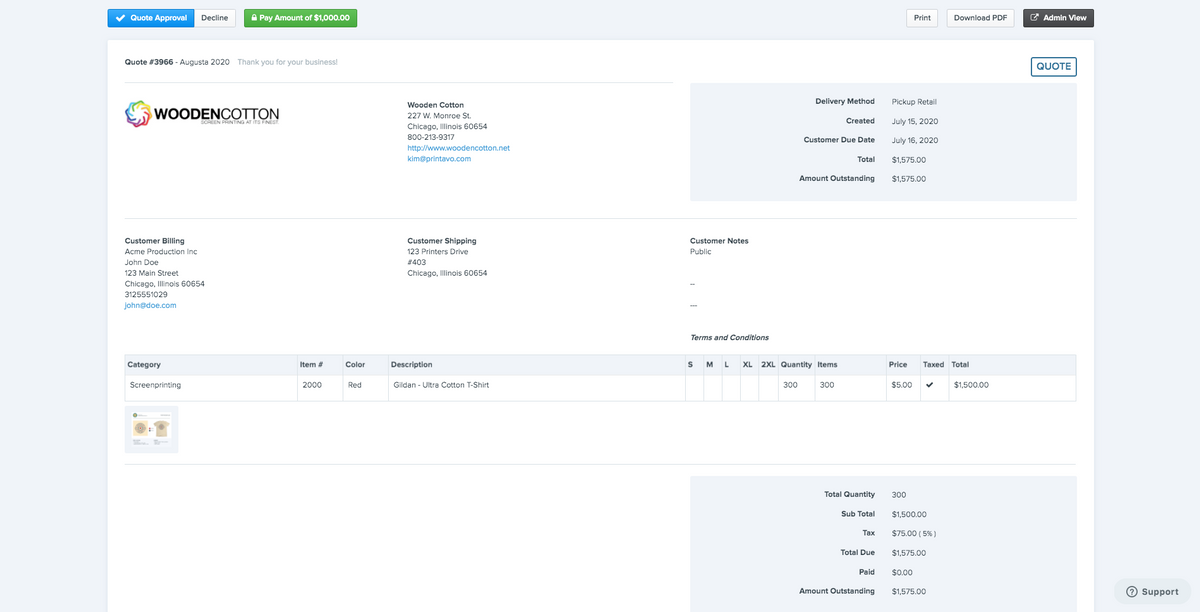
Task: Open the Support help widget
Action: tap(1152, 591)
